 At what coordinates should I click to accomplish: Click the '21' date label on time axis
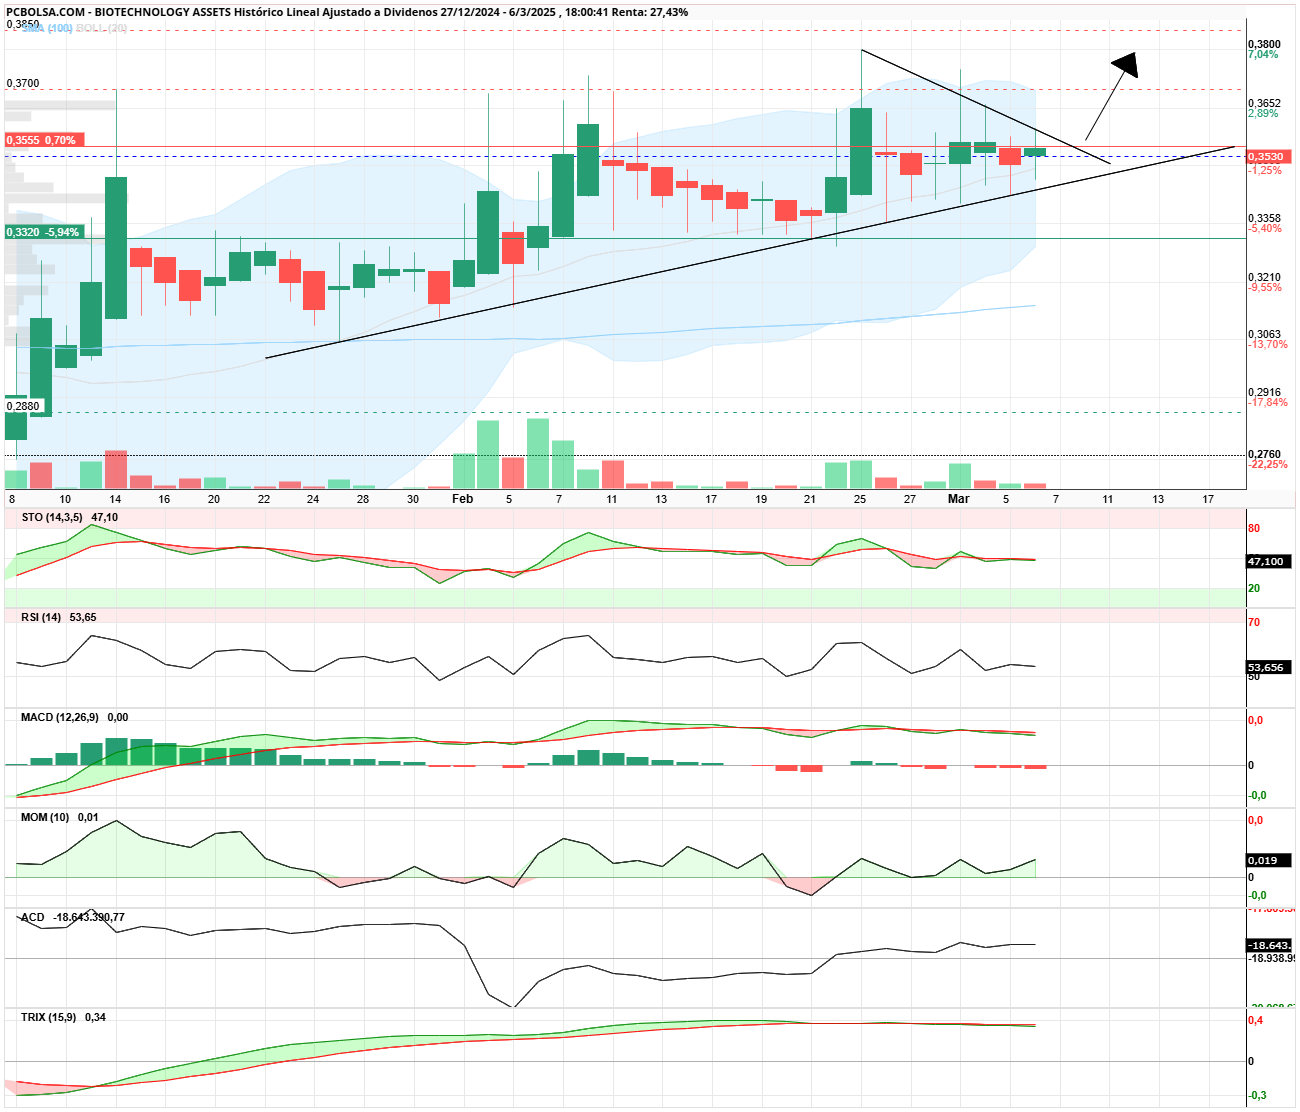click(810, 499)
